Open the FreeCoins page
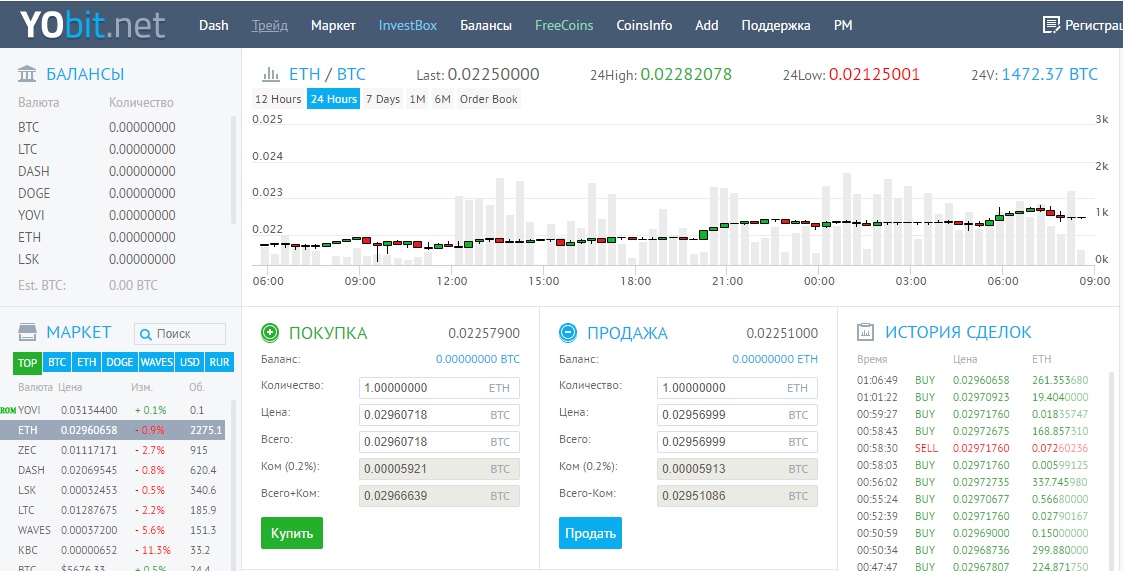 click(564, 25)
